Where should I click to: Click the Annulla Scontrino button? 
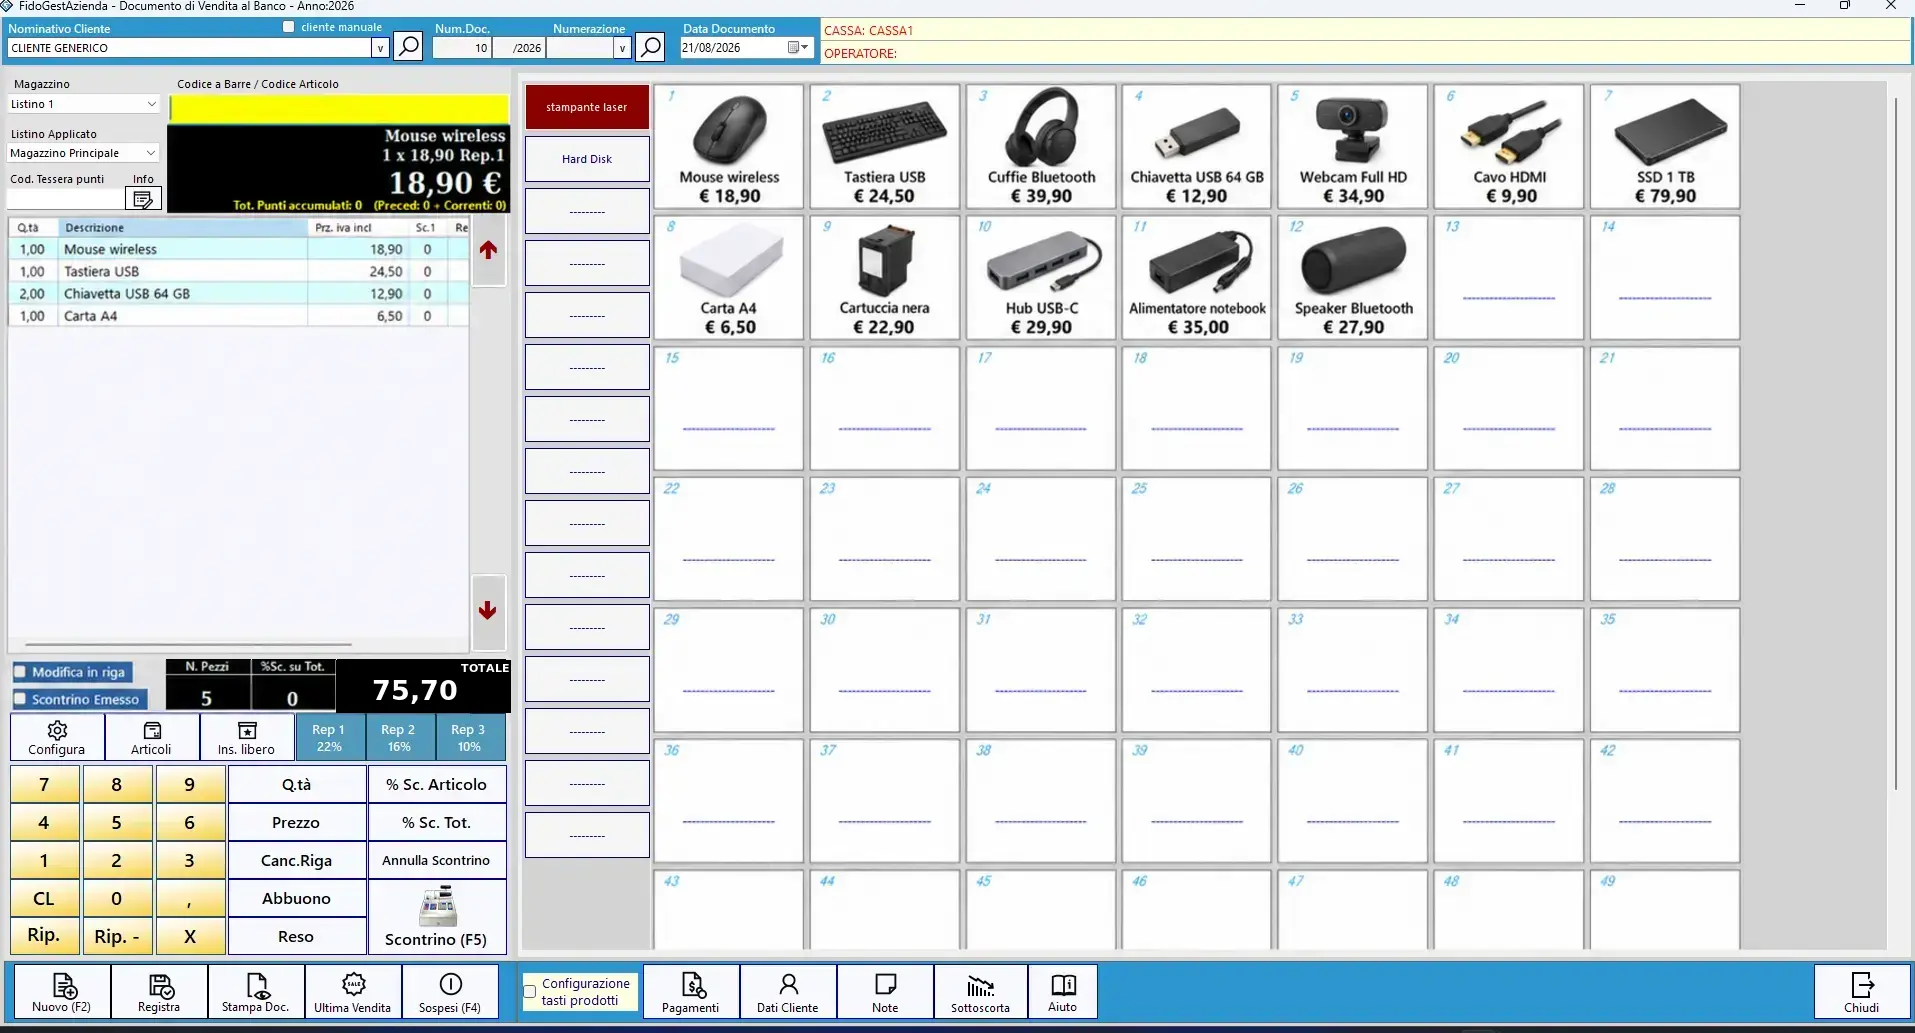point(437,860)
